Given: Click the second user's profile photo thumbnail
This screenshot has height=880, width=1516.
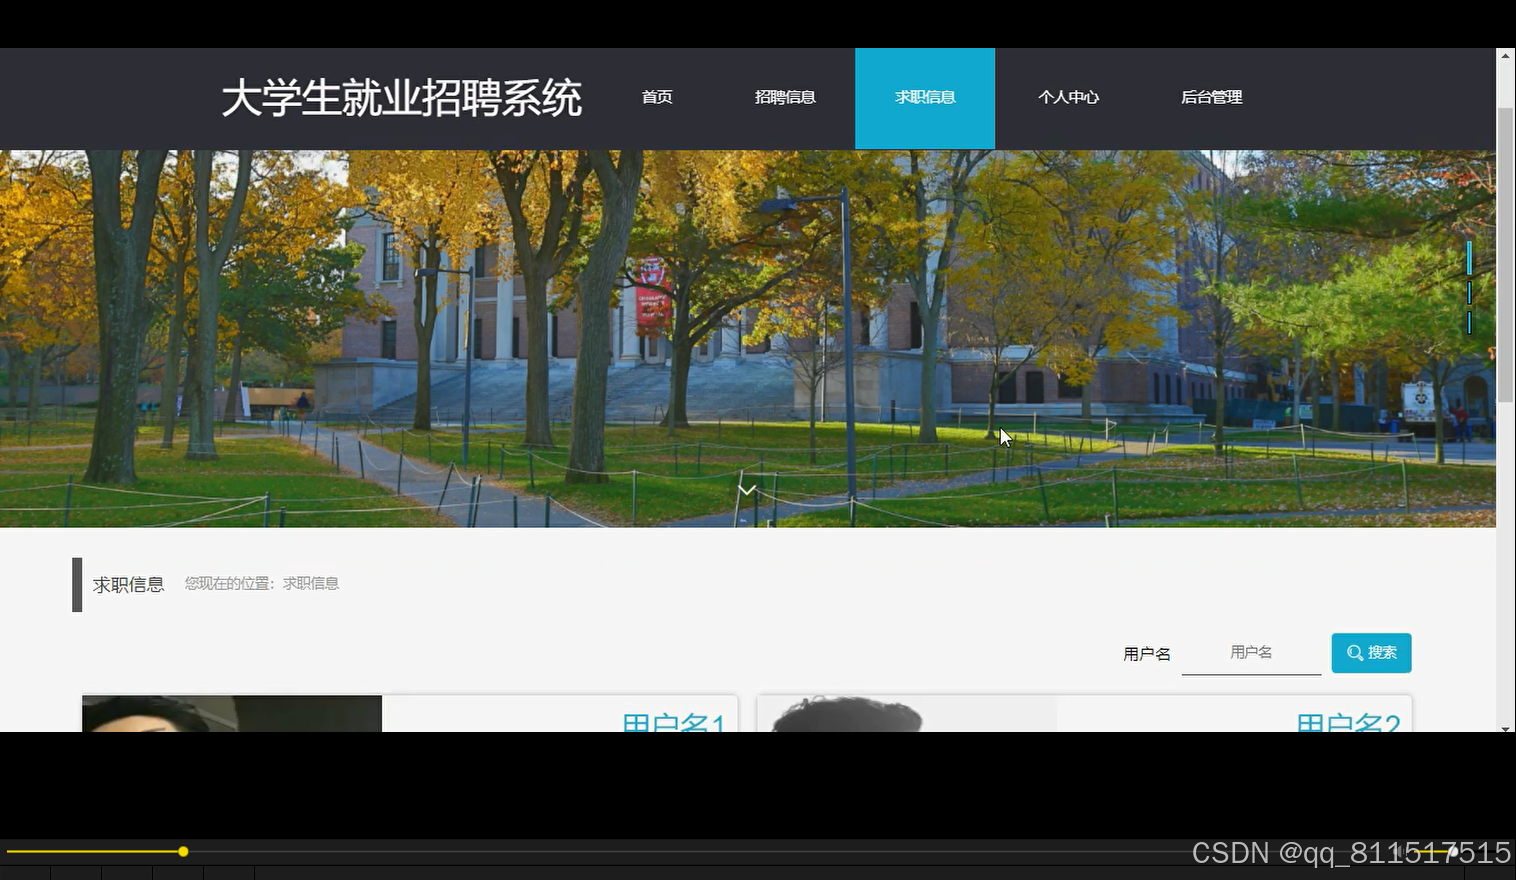Looking at the screenshot, I should (906, 715).
